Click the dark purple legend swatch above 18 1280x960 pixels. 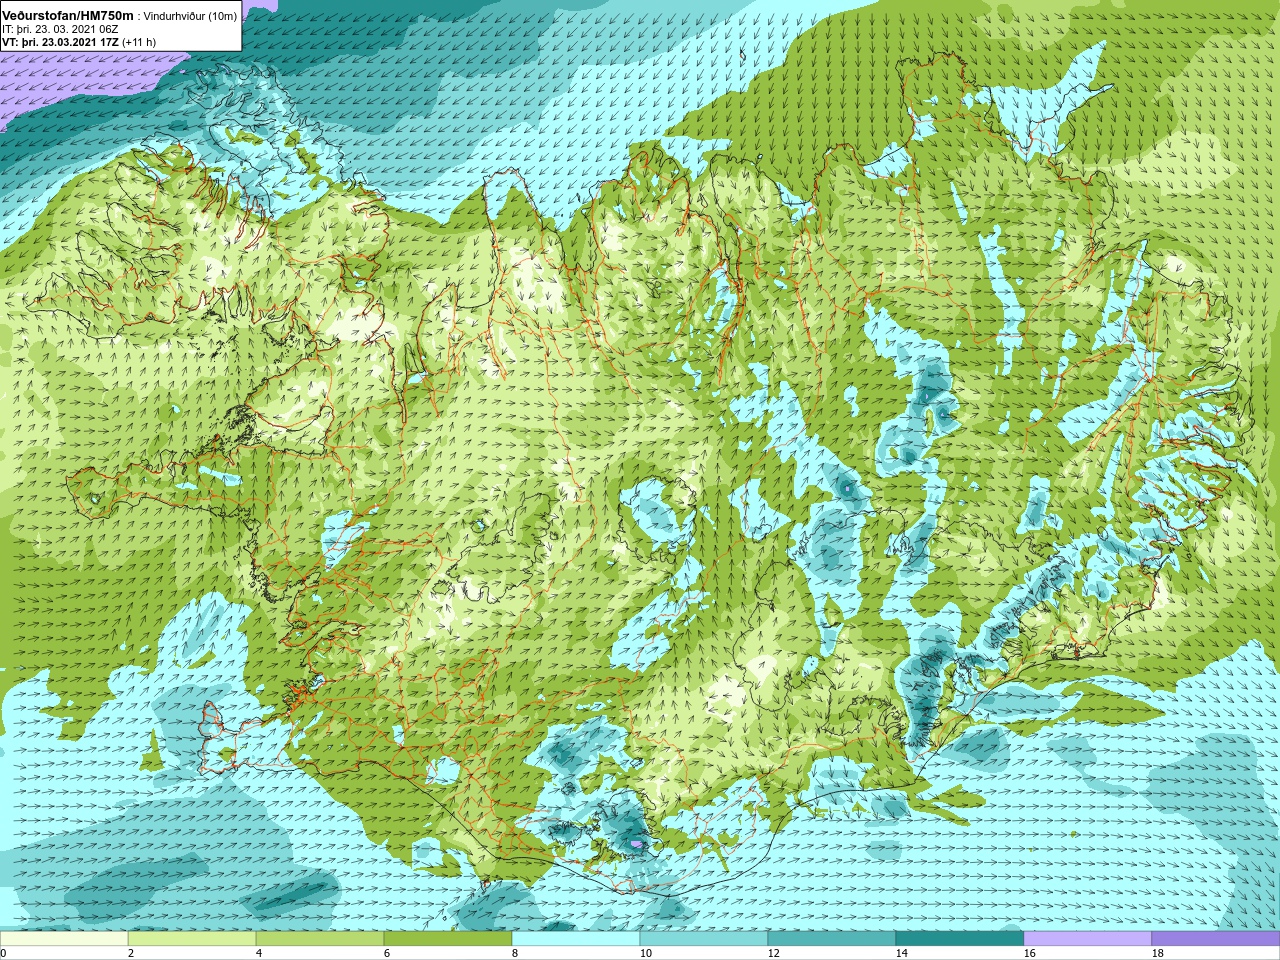coord(1216,939)
